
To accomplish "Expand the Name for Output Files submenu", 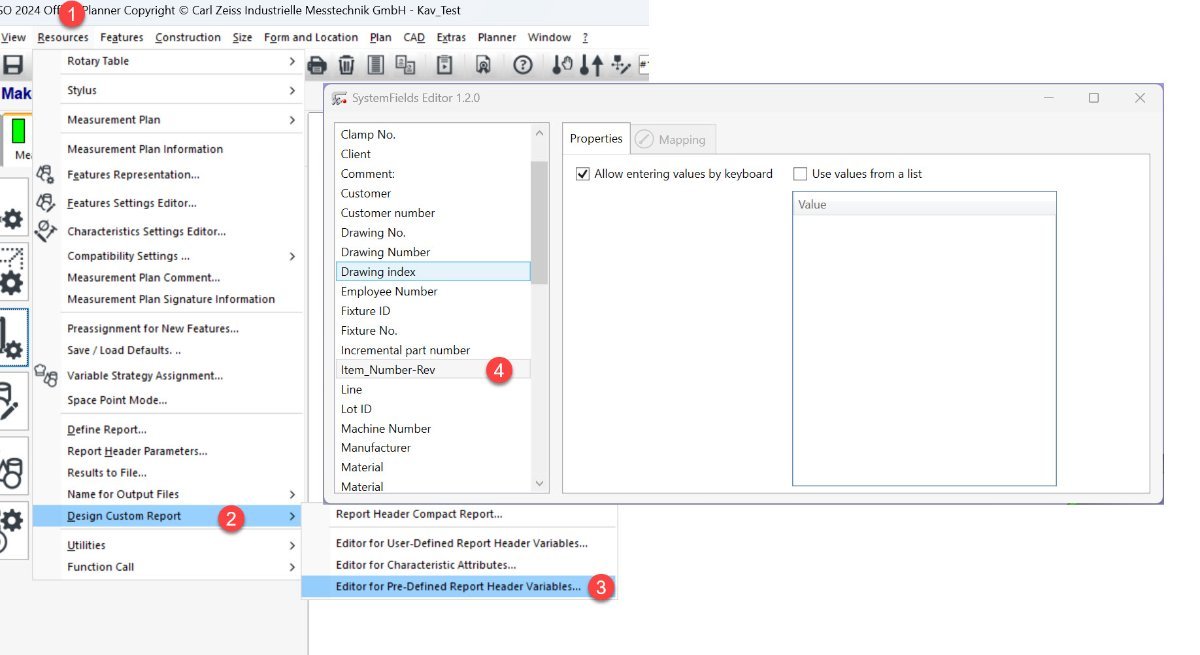I will coord(292,494).
